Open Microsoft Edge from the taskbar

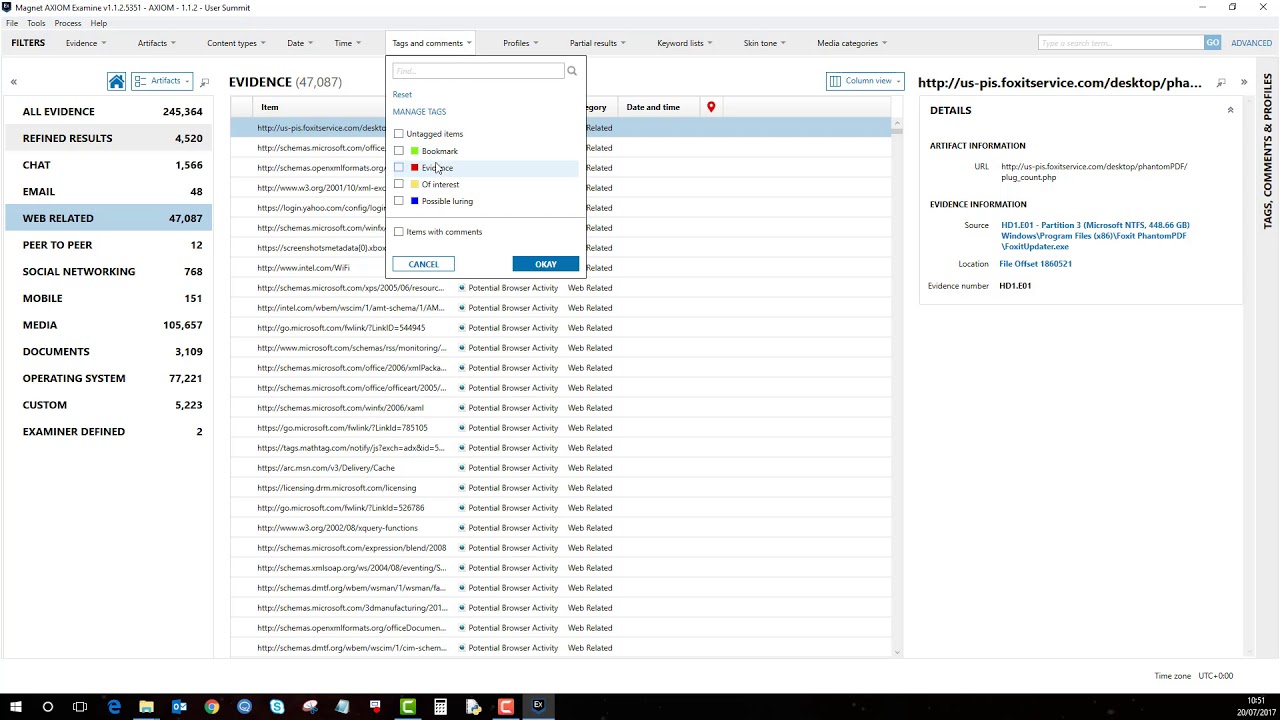(x=114, y=706)
